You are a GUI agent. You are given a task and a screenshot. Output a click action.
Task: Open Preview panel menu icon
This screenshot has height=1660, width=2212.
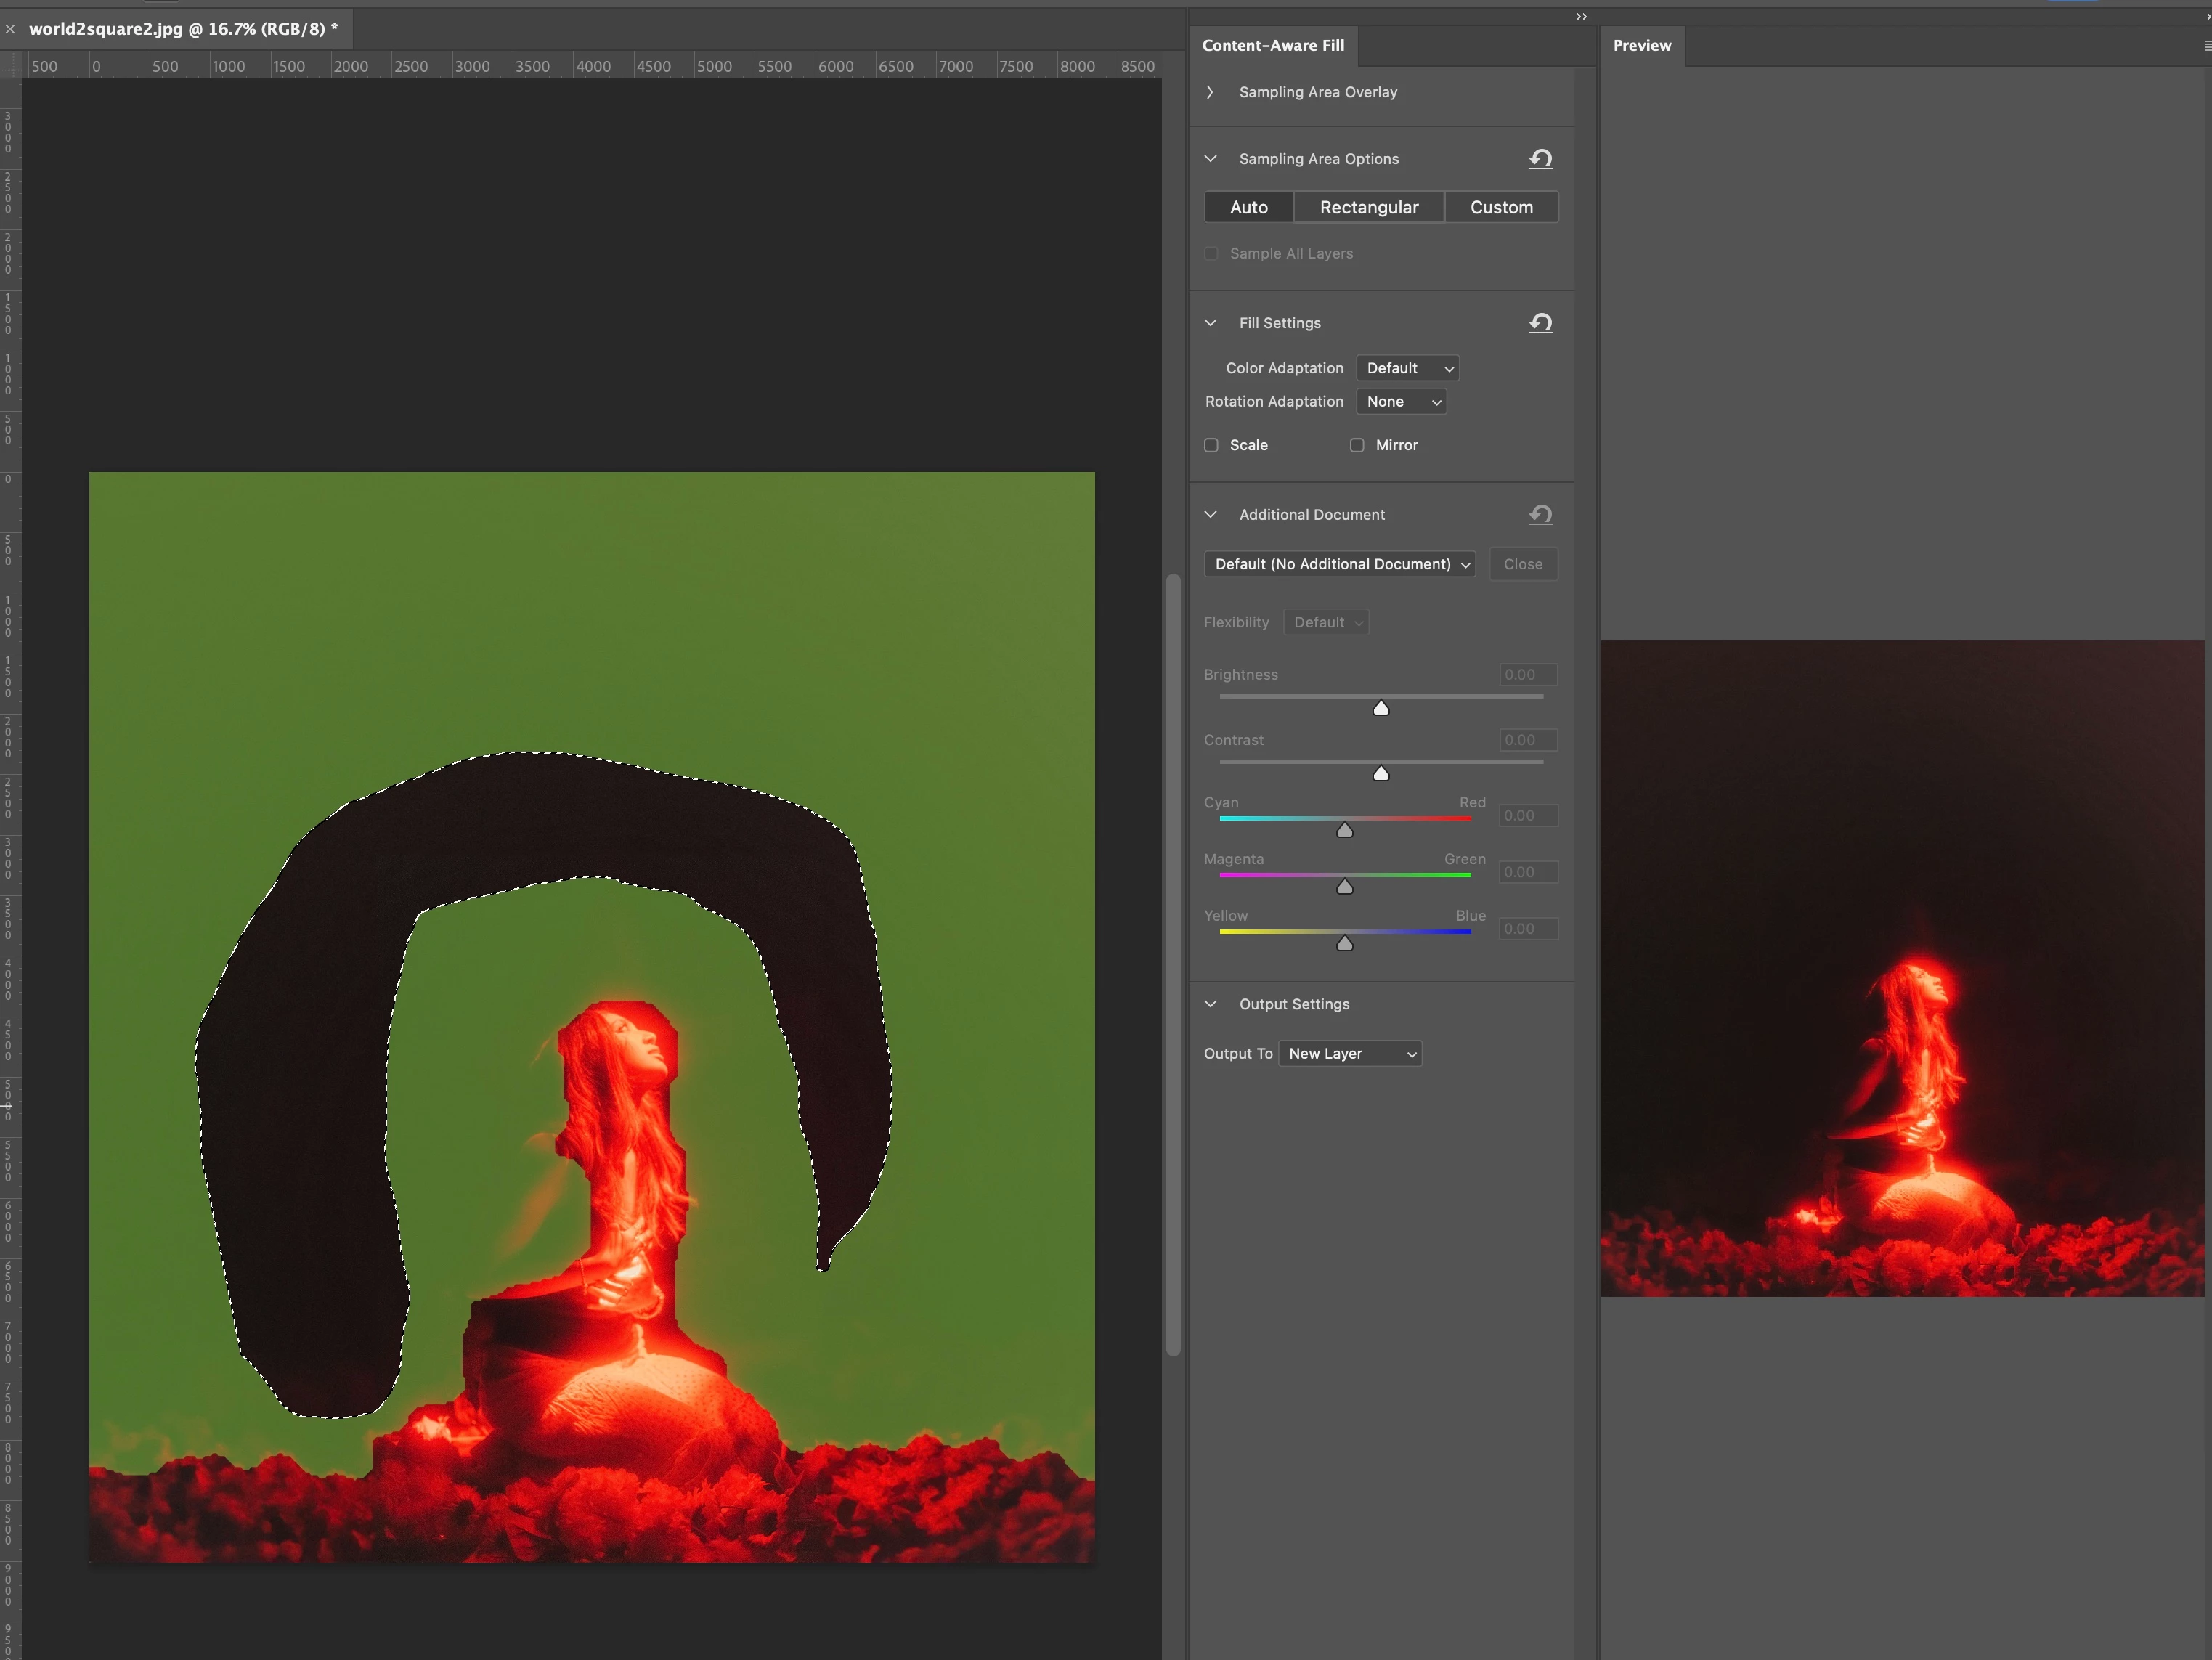(2206, 46)
